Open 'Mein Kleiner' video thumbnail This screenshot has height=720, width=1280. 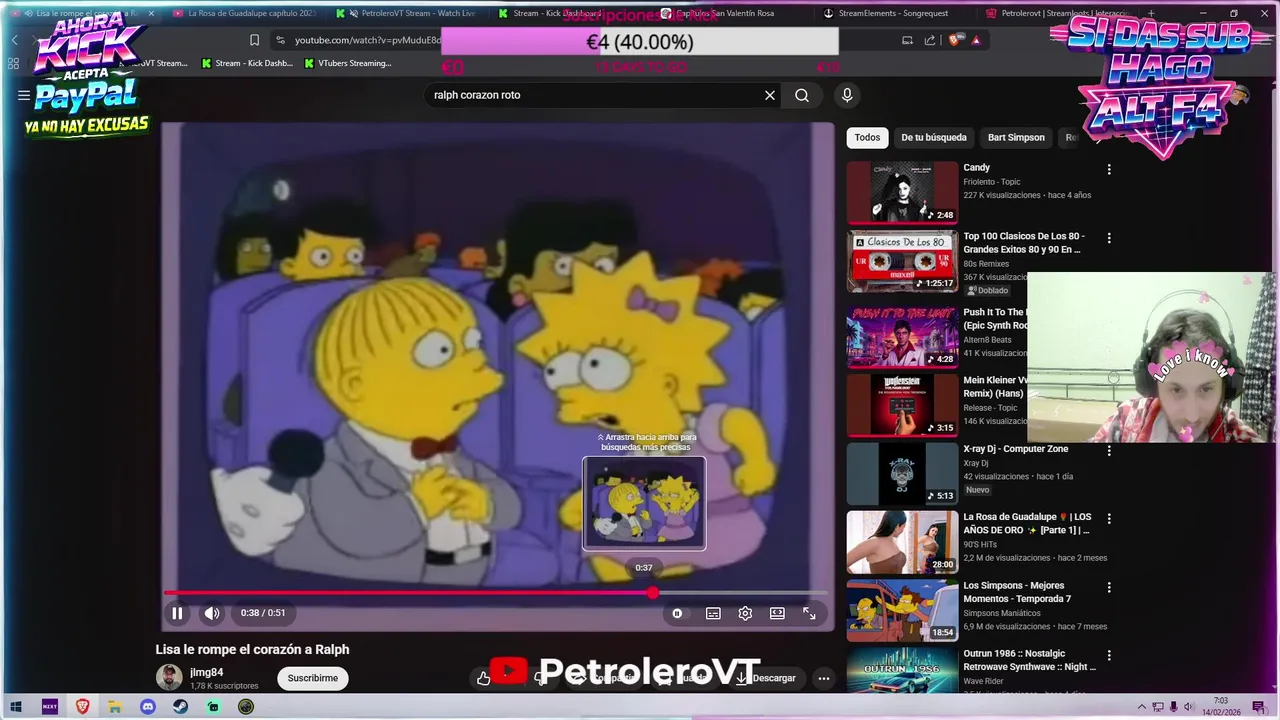pyautogui.click(x=902, y=406)
